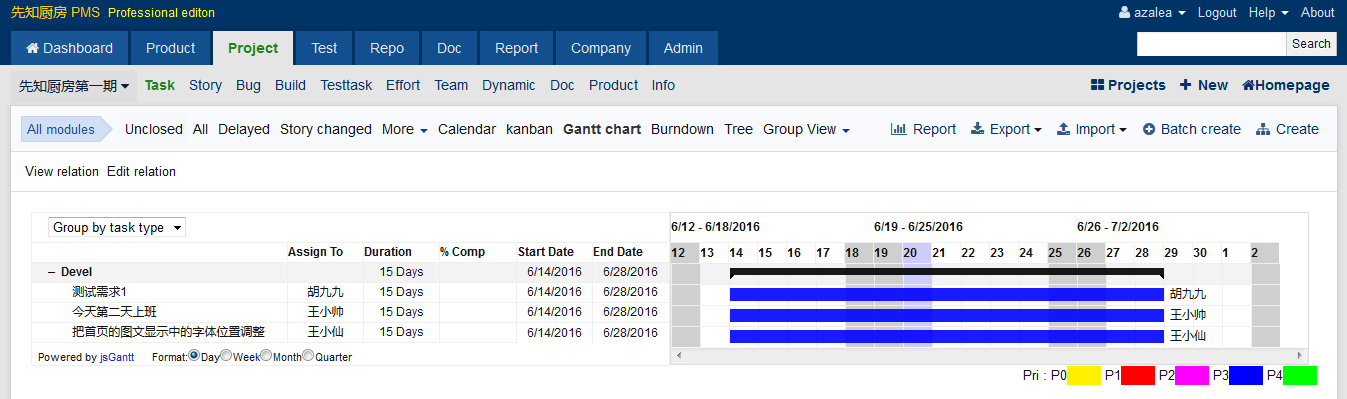Open the Burndown view

682,129
